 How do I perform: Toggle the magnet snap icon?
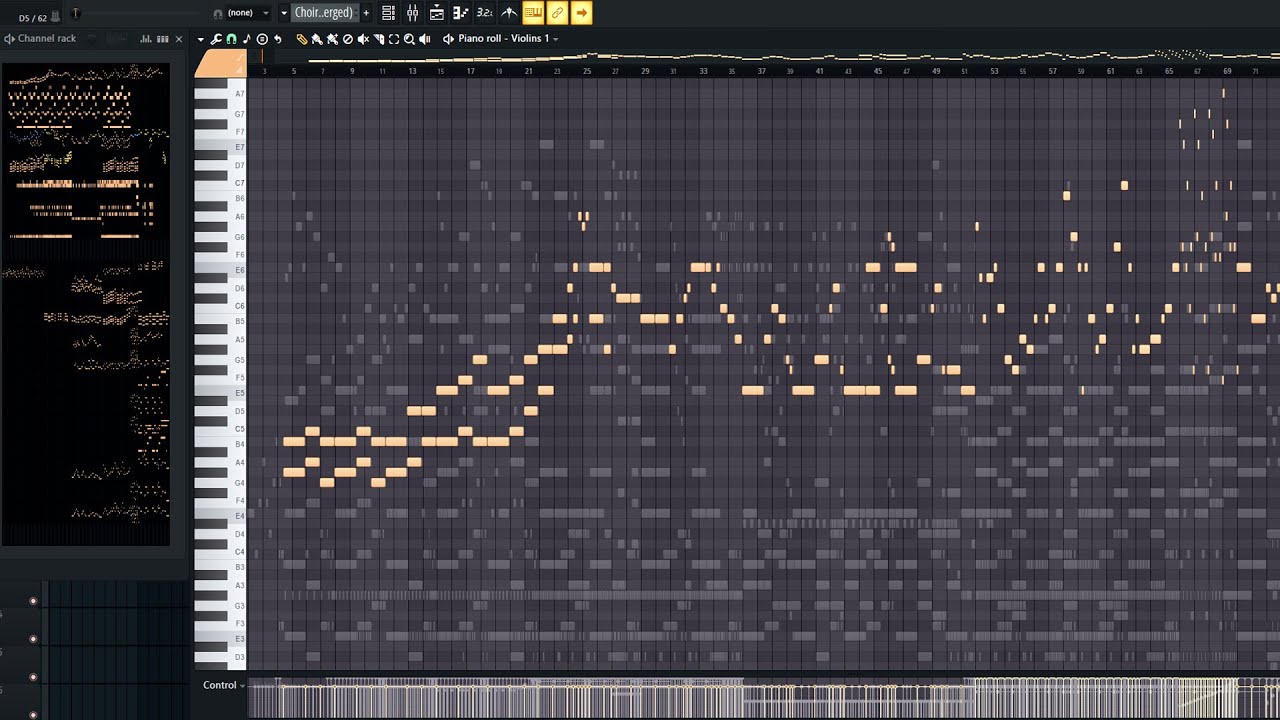(x=231, y=39)
